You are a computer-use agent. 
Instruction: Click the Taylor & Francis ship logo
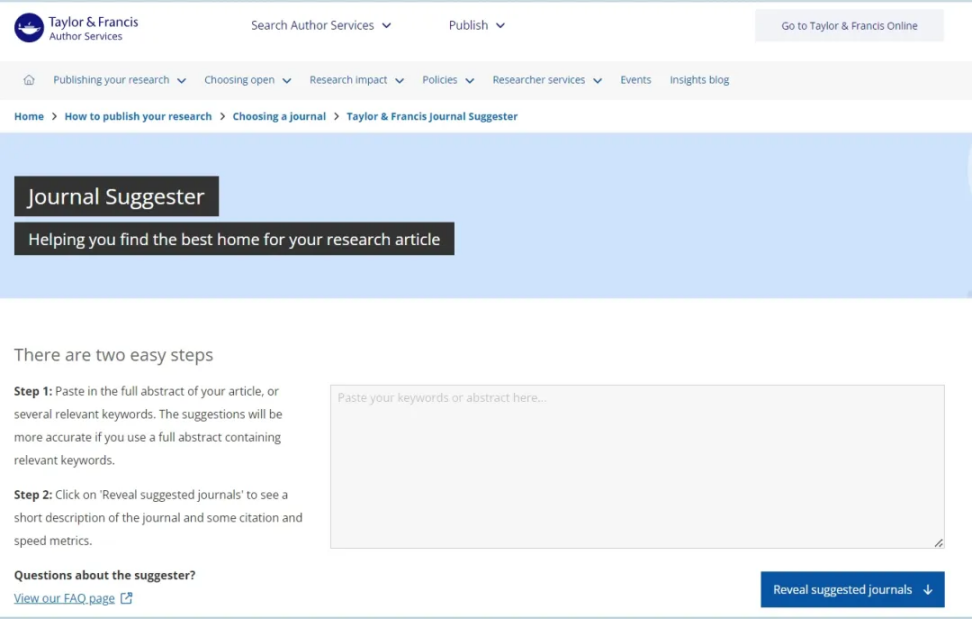tap(29, 28)
